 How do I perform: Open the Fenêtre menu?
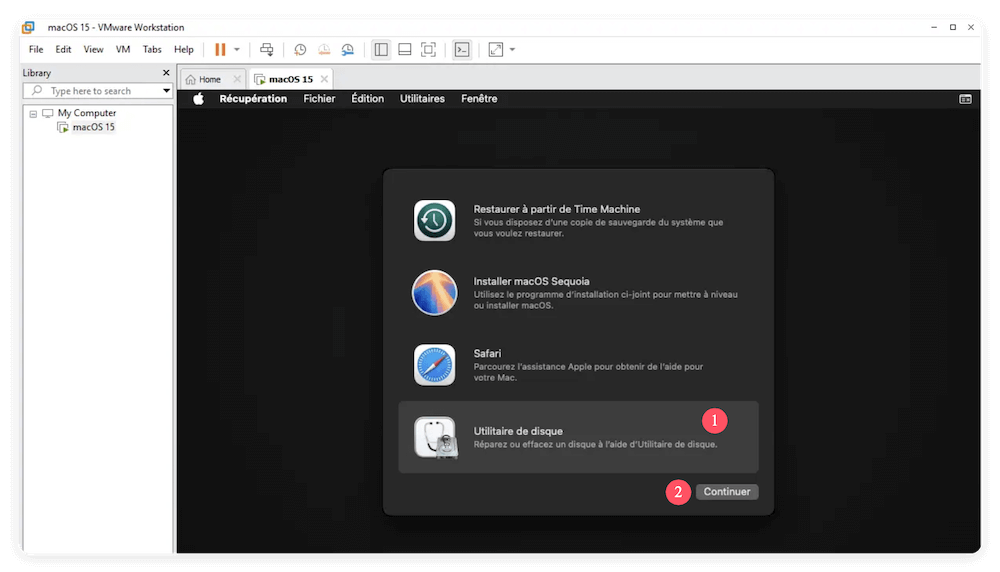[479, 99]
